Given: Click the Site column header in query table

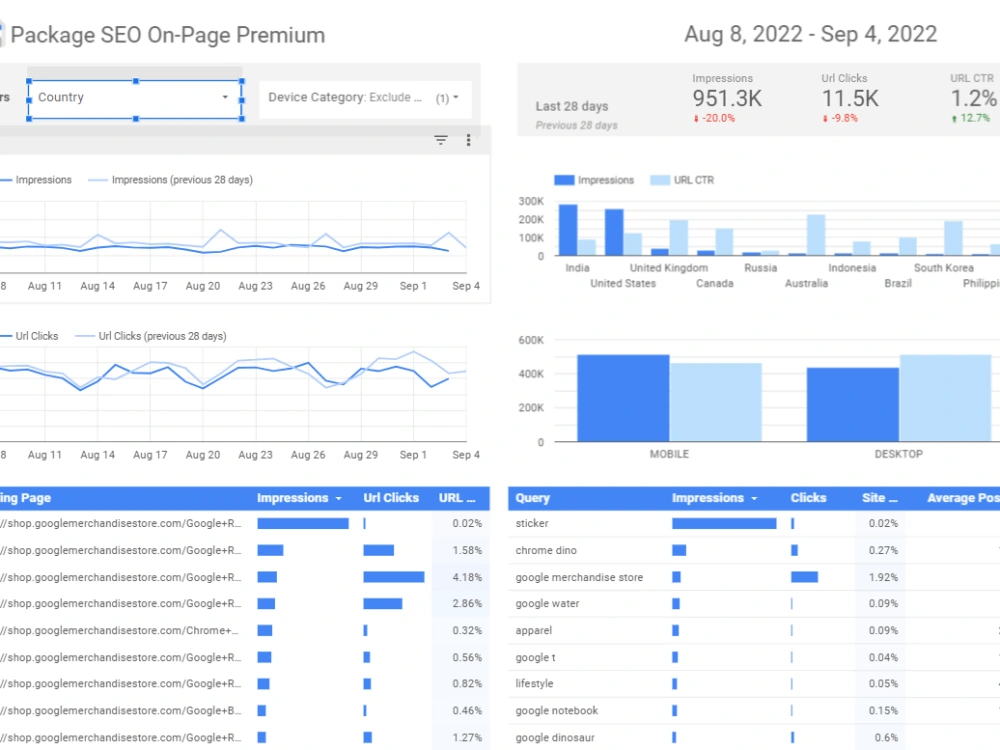Looking at the screenshot, I should click(879, 498).
